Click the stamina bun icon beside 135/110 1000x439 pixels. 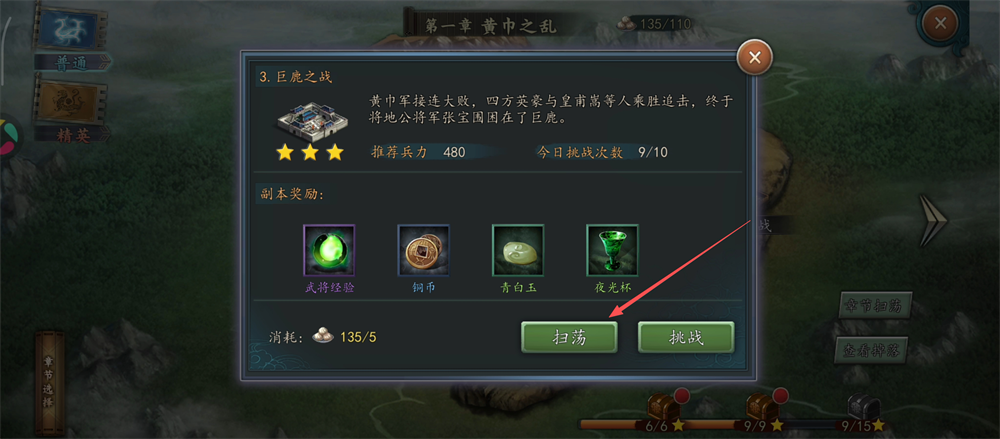coord(626,24)
